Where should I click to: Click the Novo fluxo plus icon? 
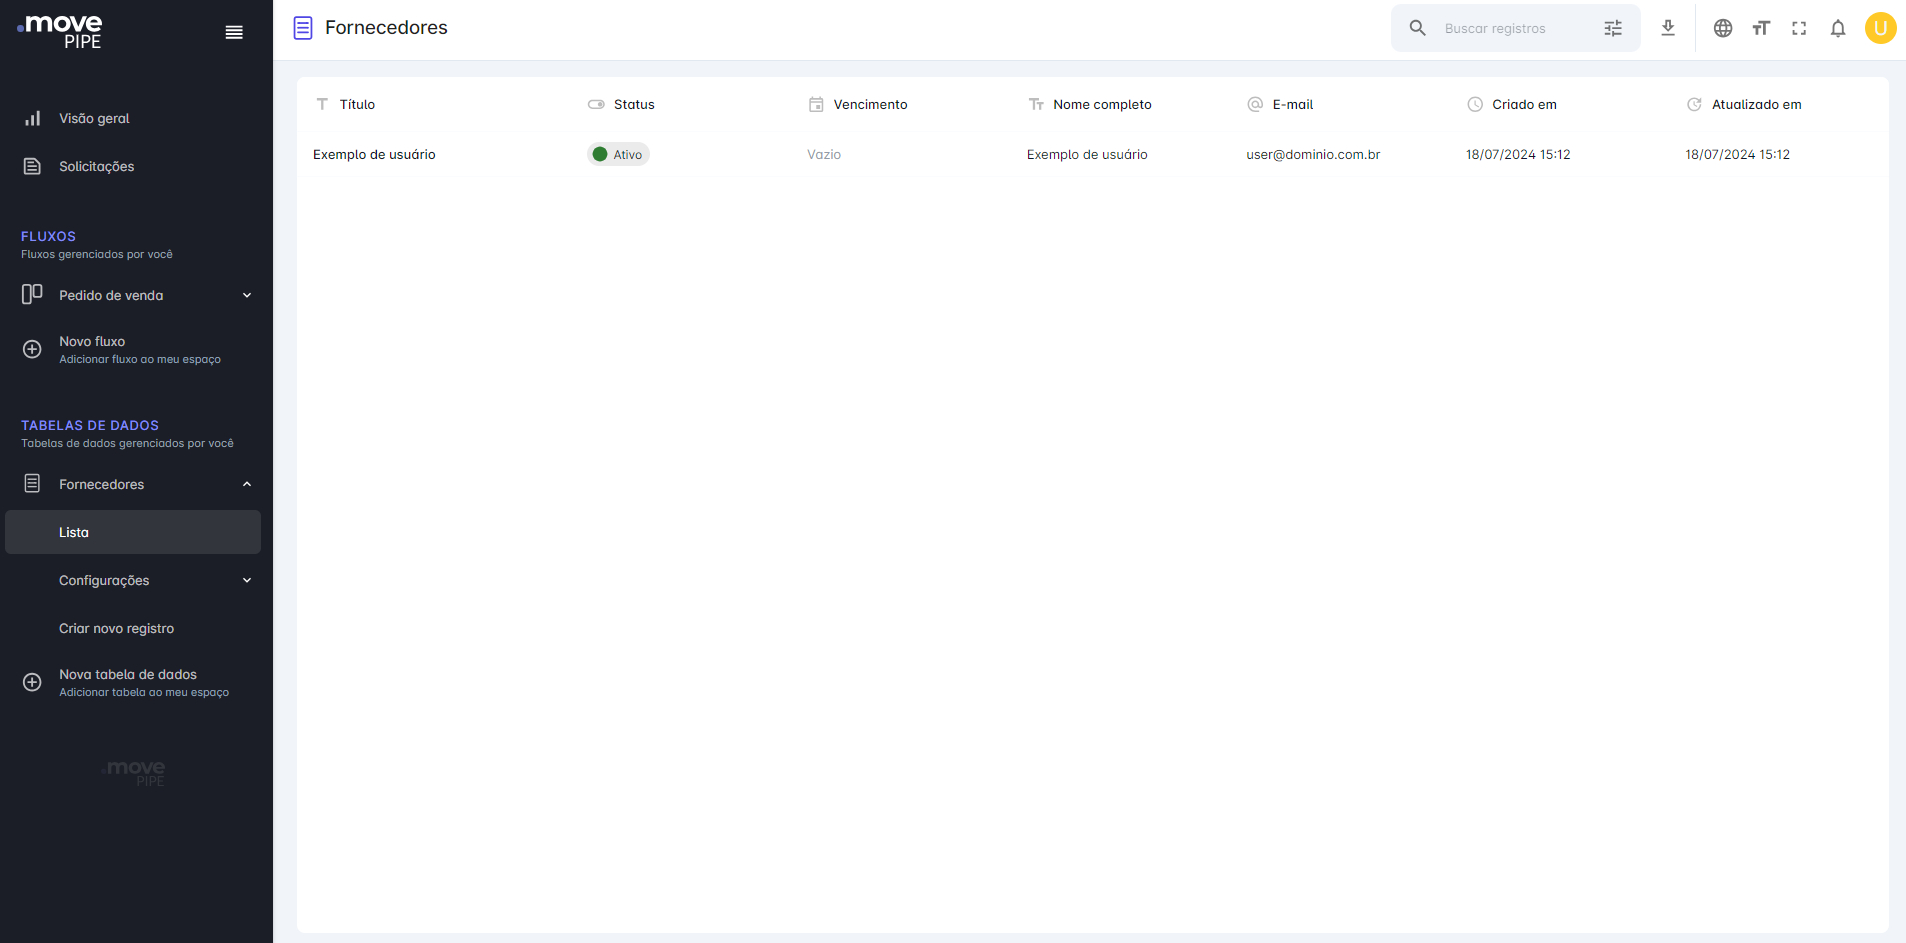tap(32, 349)
